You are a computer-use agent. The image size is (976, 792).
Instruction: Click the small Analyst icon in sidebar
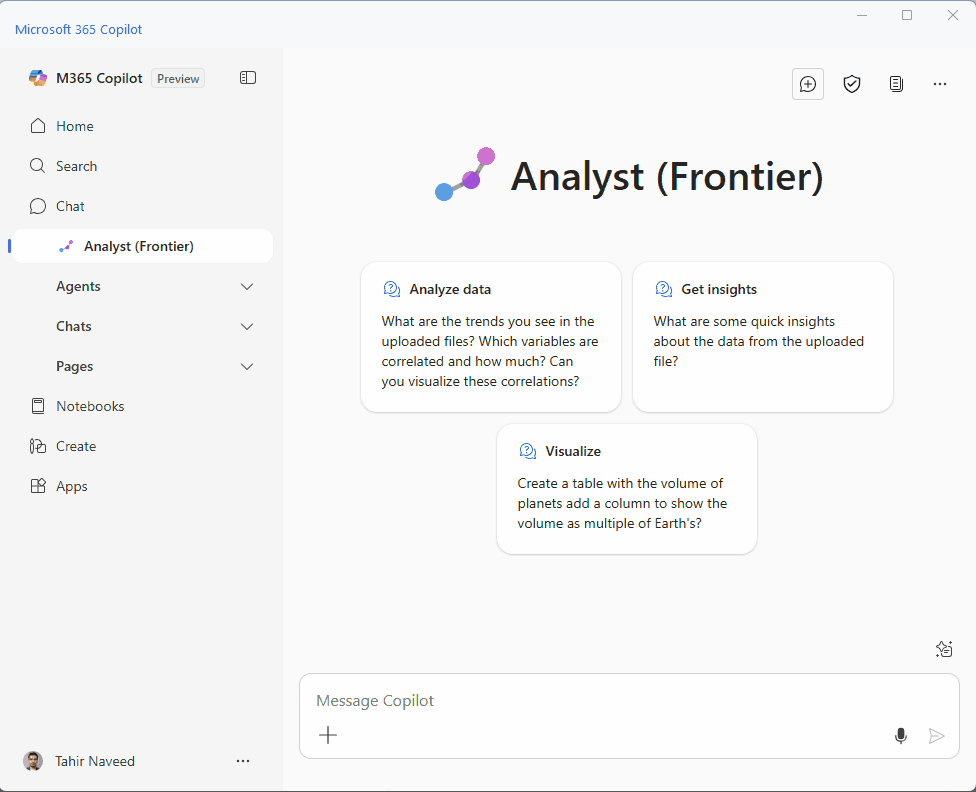pyautogui.click(x=66, y=246)
